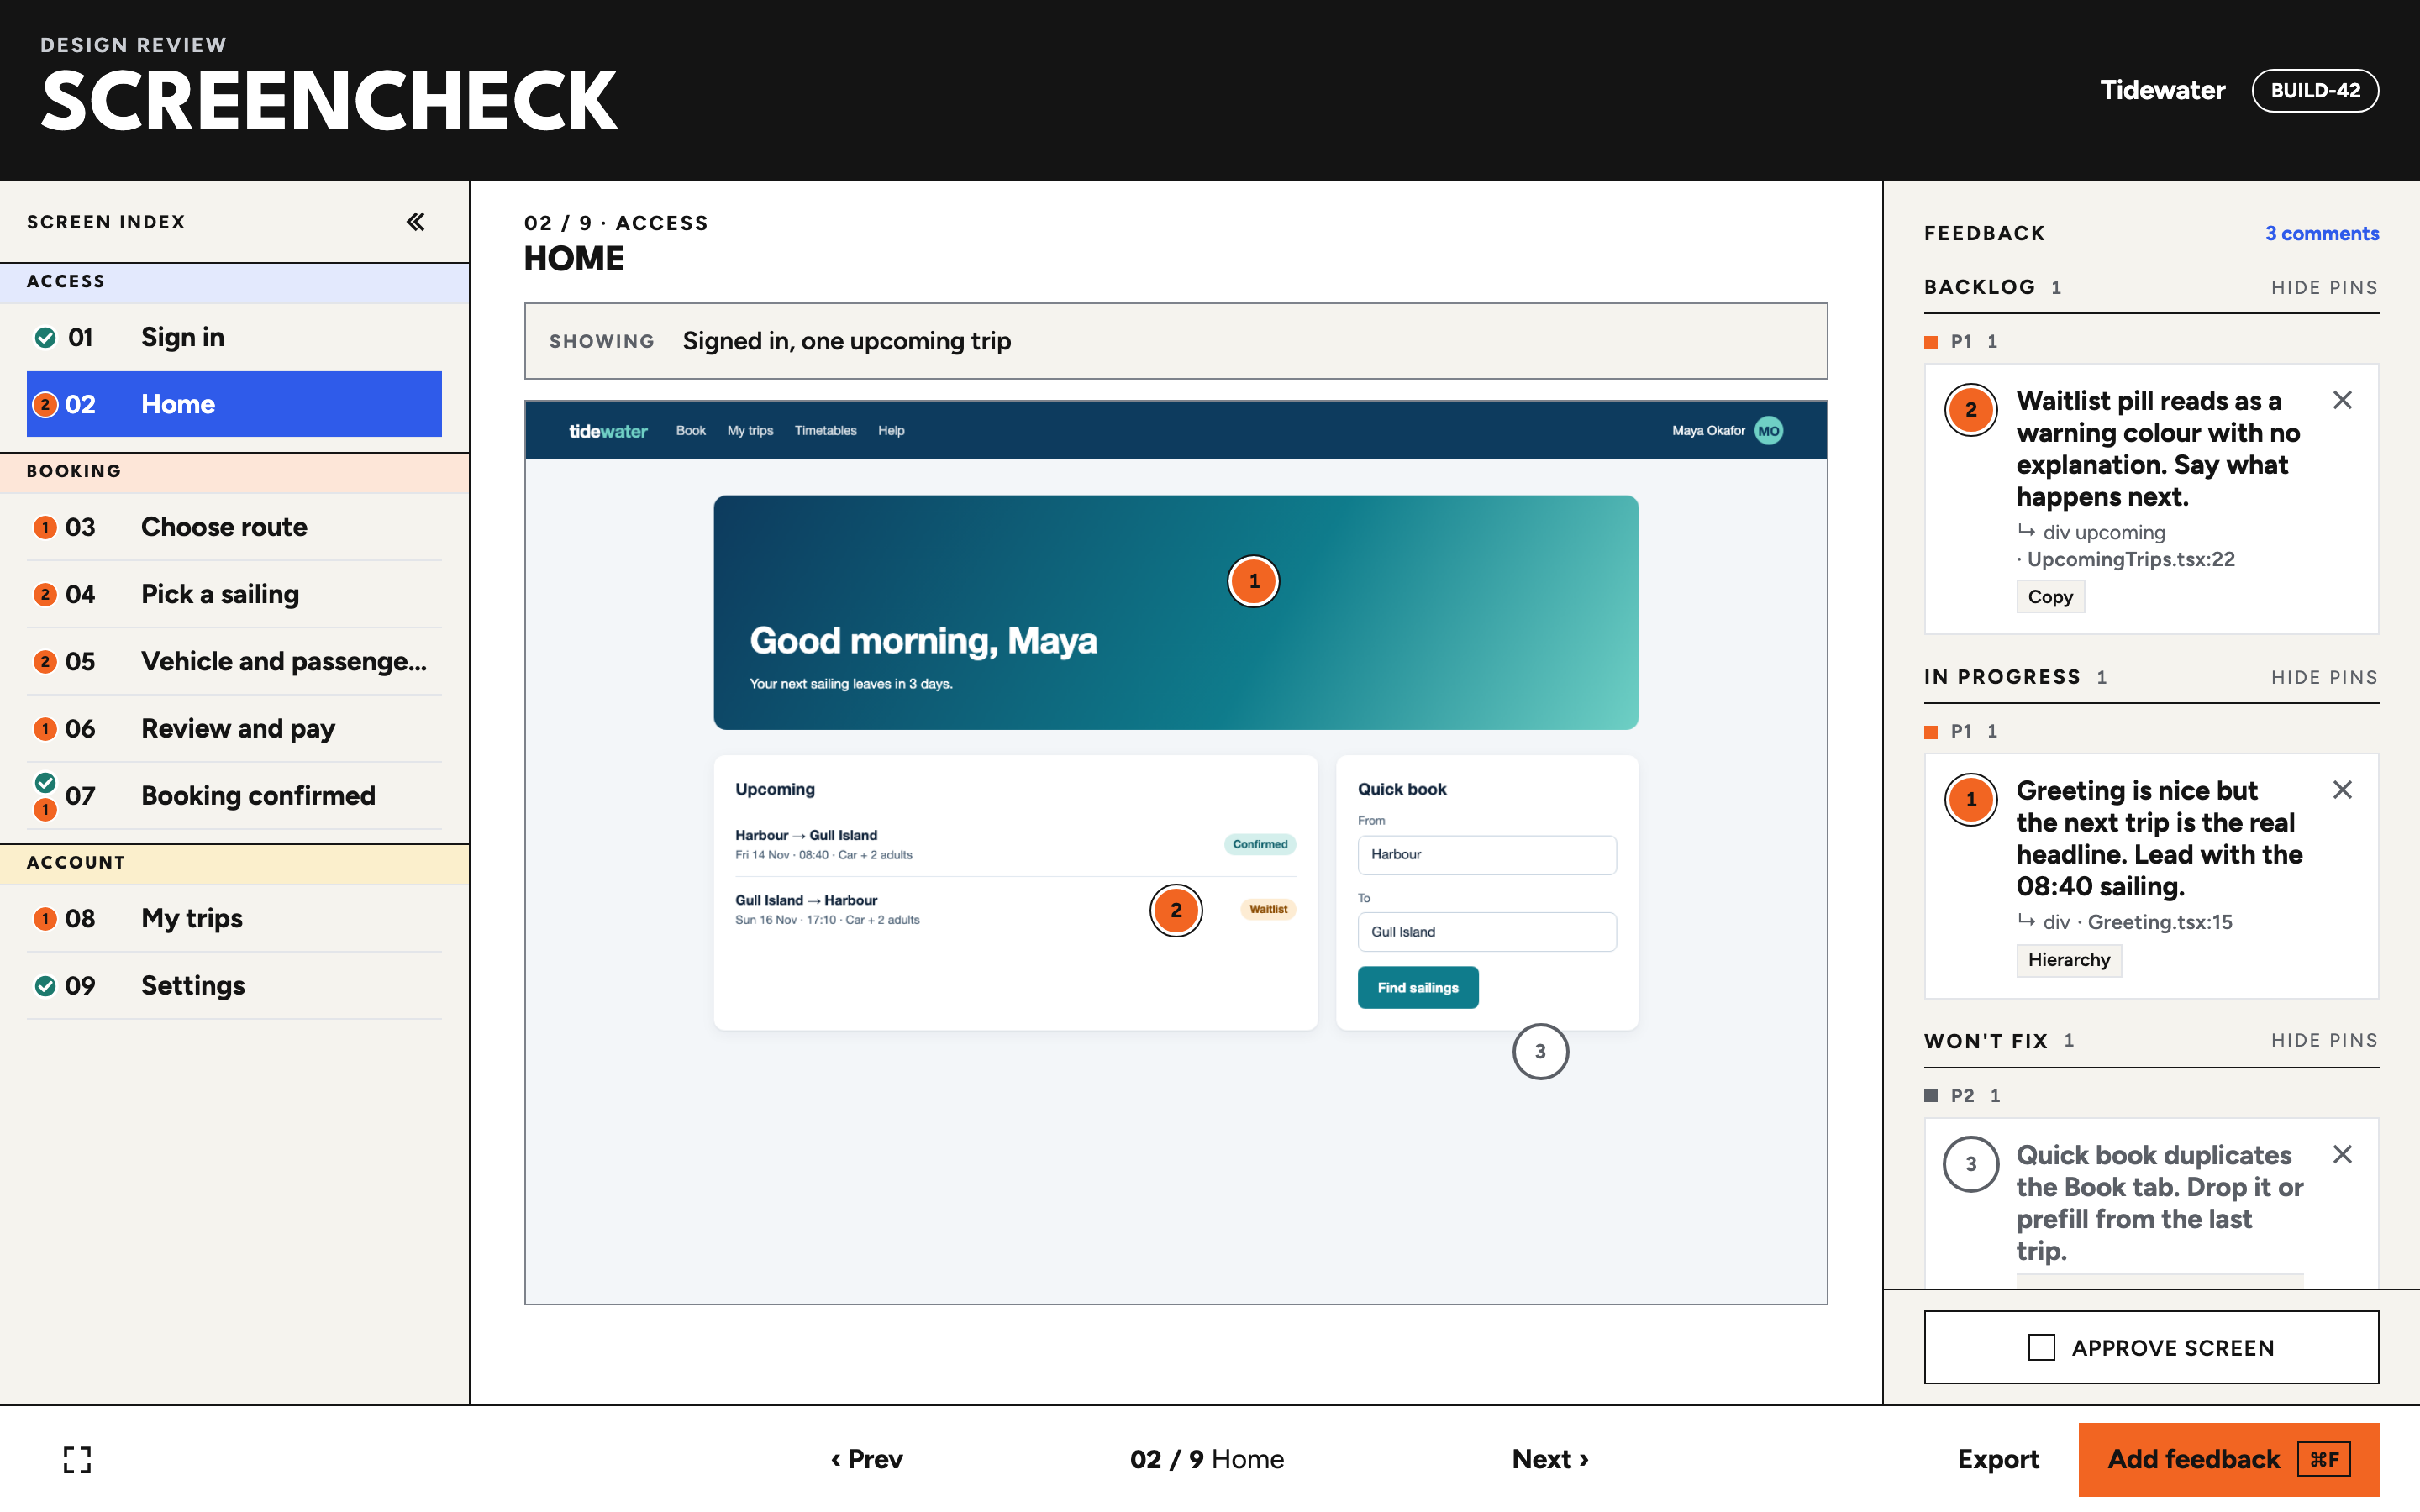Hide pins for the Backlog section

pos(2324,288)
